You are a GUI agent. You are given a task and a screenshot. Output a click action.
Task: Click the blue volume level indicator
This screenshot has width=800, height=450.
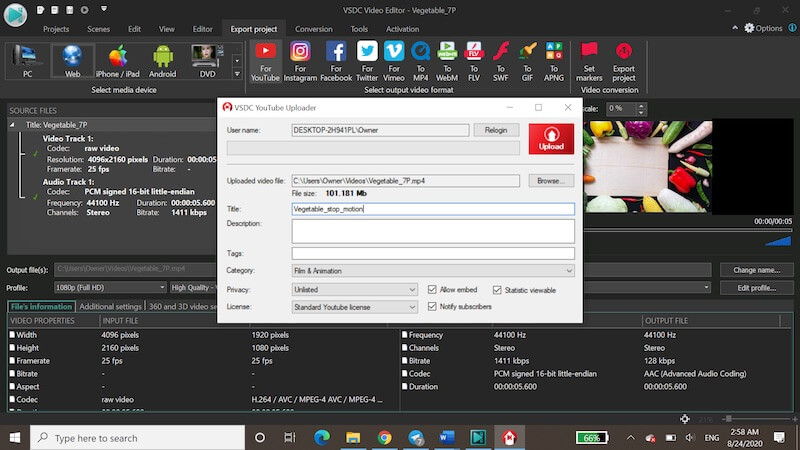click(778, 241)
